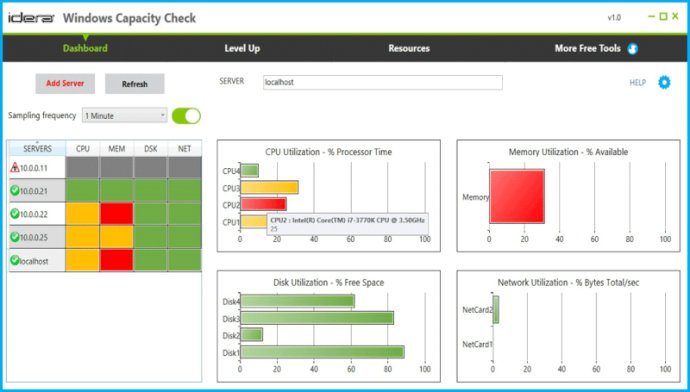Click the NET column header
Screen dimensions: 690x392
(x=185, y=148)
